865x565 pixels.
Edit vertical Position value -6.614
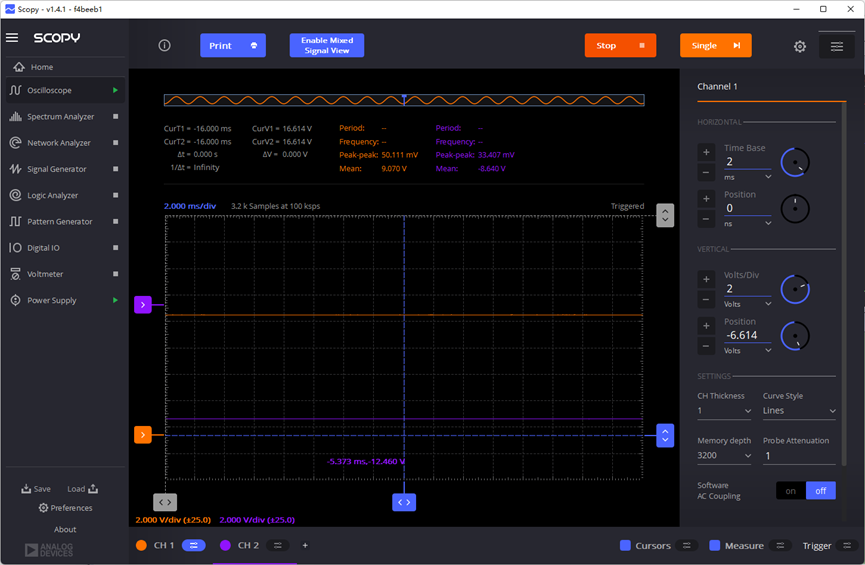click(747, 335)
